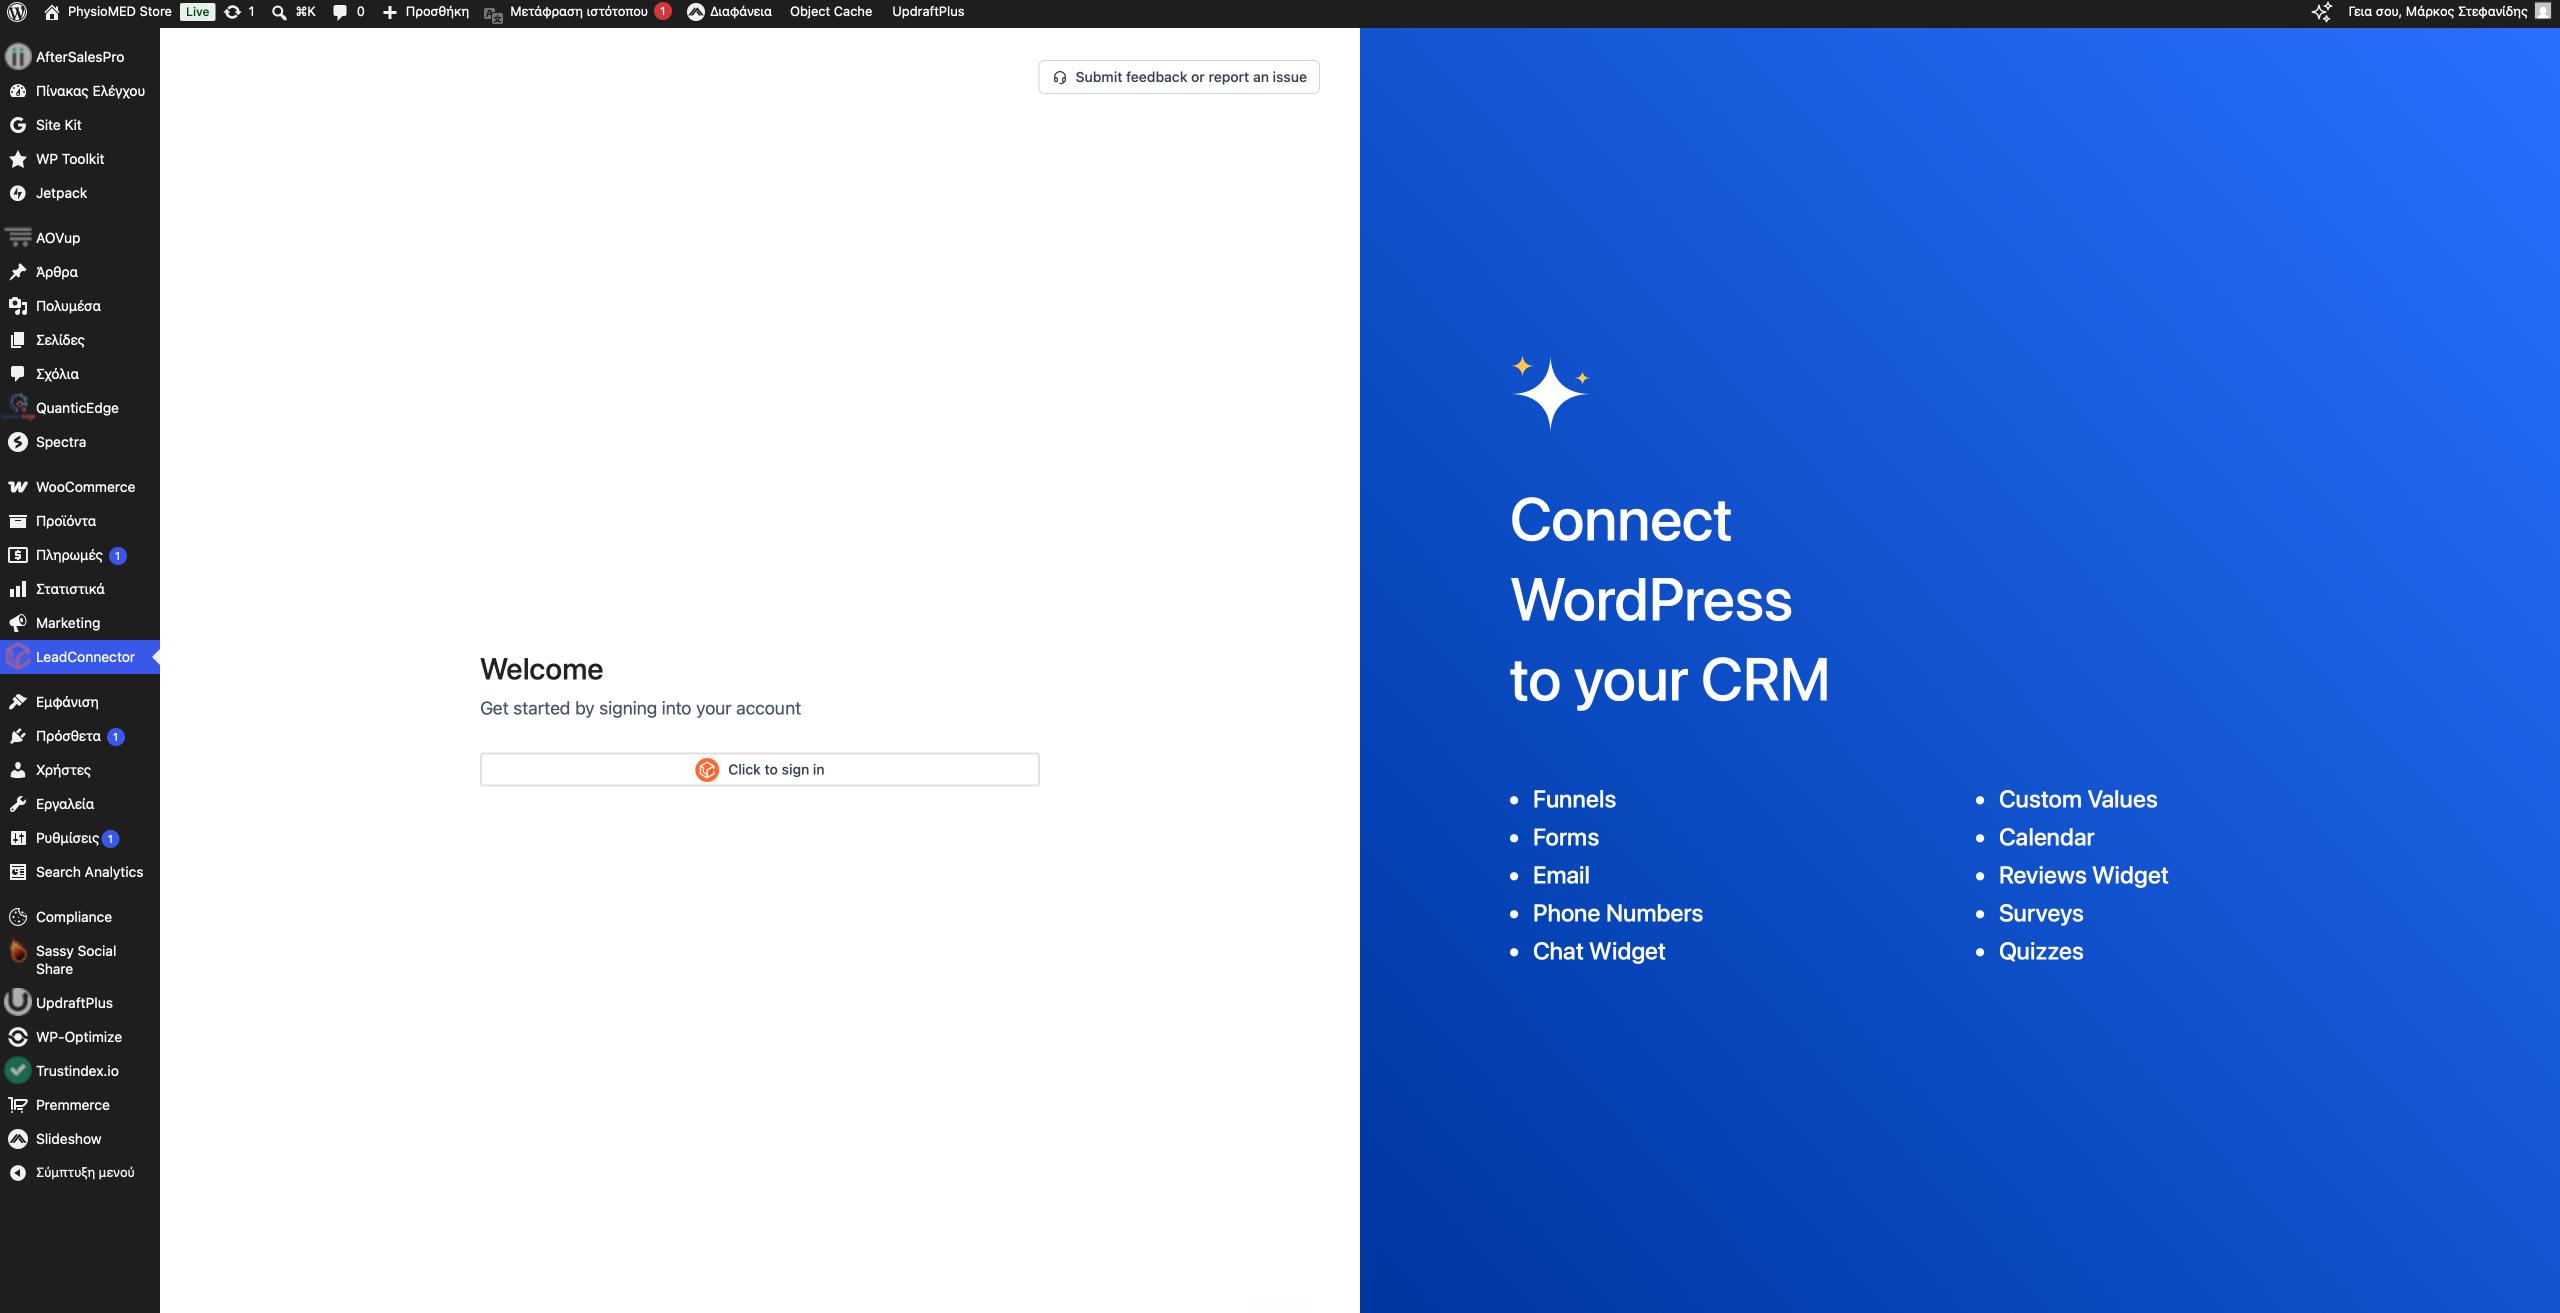Open Σελίδες in the sidebar
2560x1313 pixels.
click(80, 340)
